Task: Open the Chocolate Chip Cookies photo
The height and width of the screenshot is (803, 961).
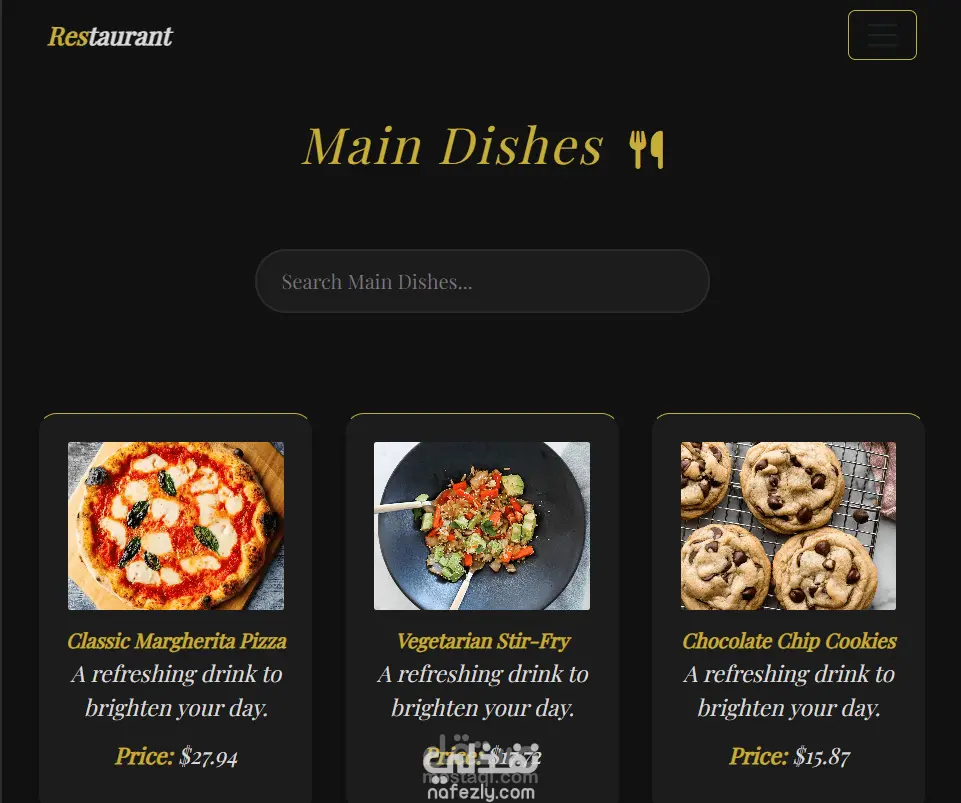Action: click(x=788, y=526)
